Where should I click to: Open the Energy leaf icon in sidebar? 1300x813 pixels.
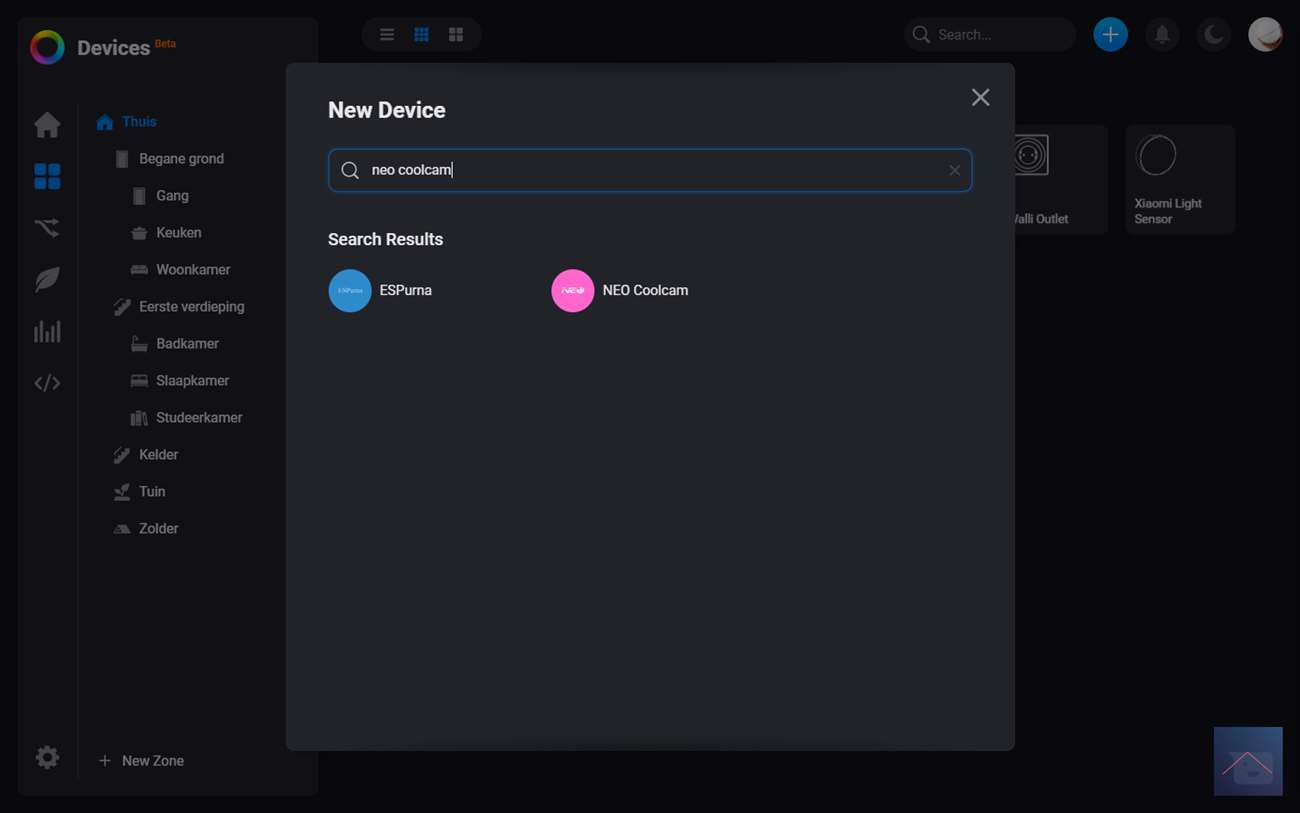[47, 280]
